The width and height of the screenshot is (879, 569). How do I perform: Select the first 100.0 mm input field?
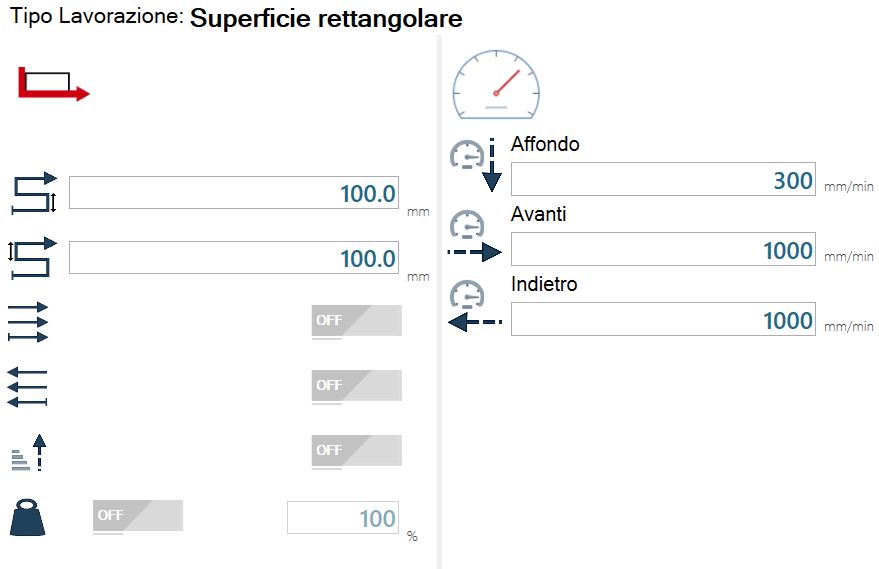(x=234, y=193)
